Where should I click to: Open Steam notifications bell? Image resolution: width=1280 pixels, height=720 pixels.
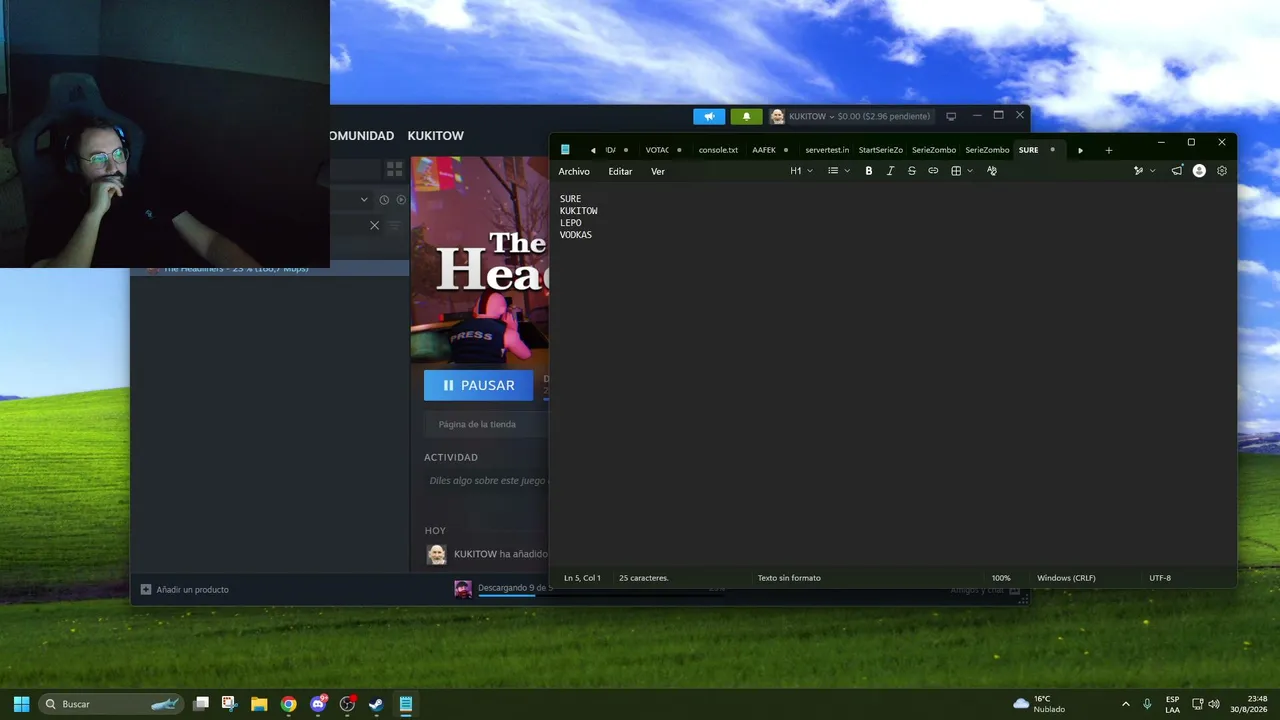[x=746, y=116]
